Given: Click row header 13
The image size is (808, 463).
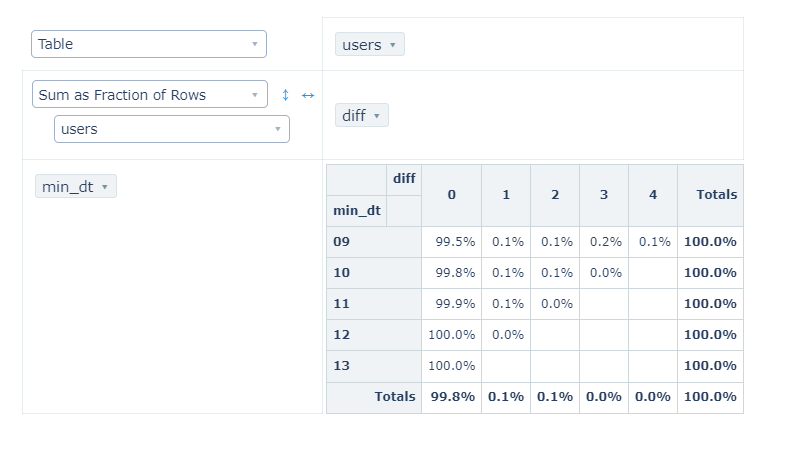Looking at the screenshot, I should [x=341, y=366].
